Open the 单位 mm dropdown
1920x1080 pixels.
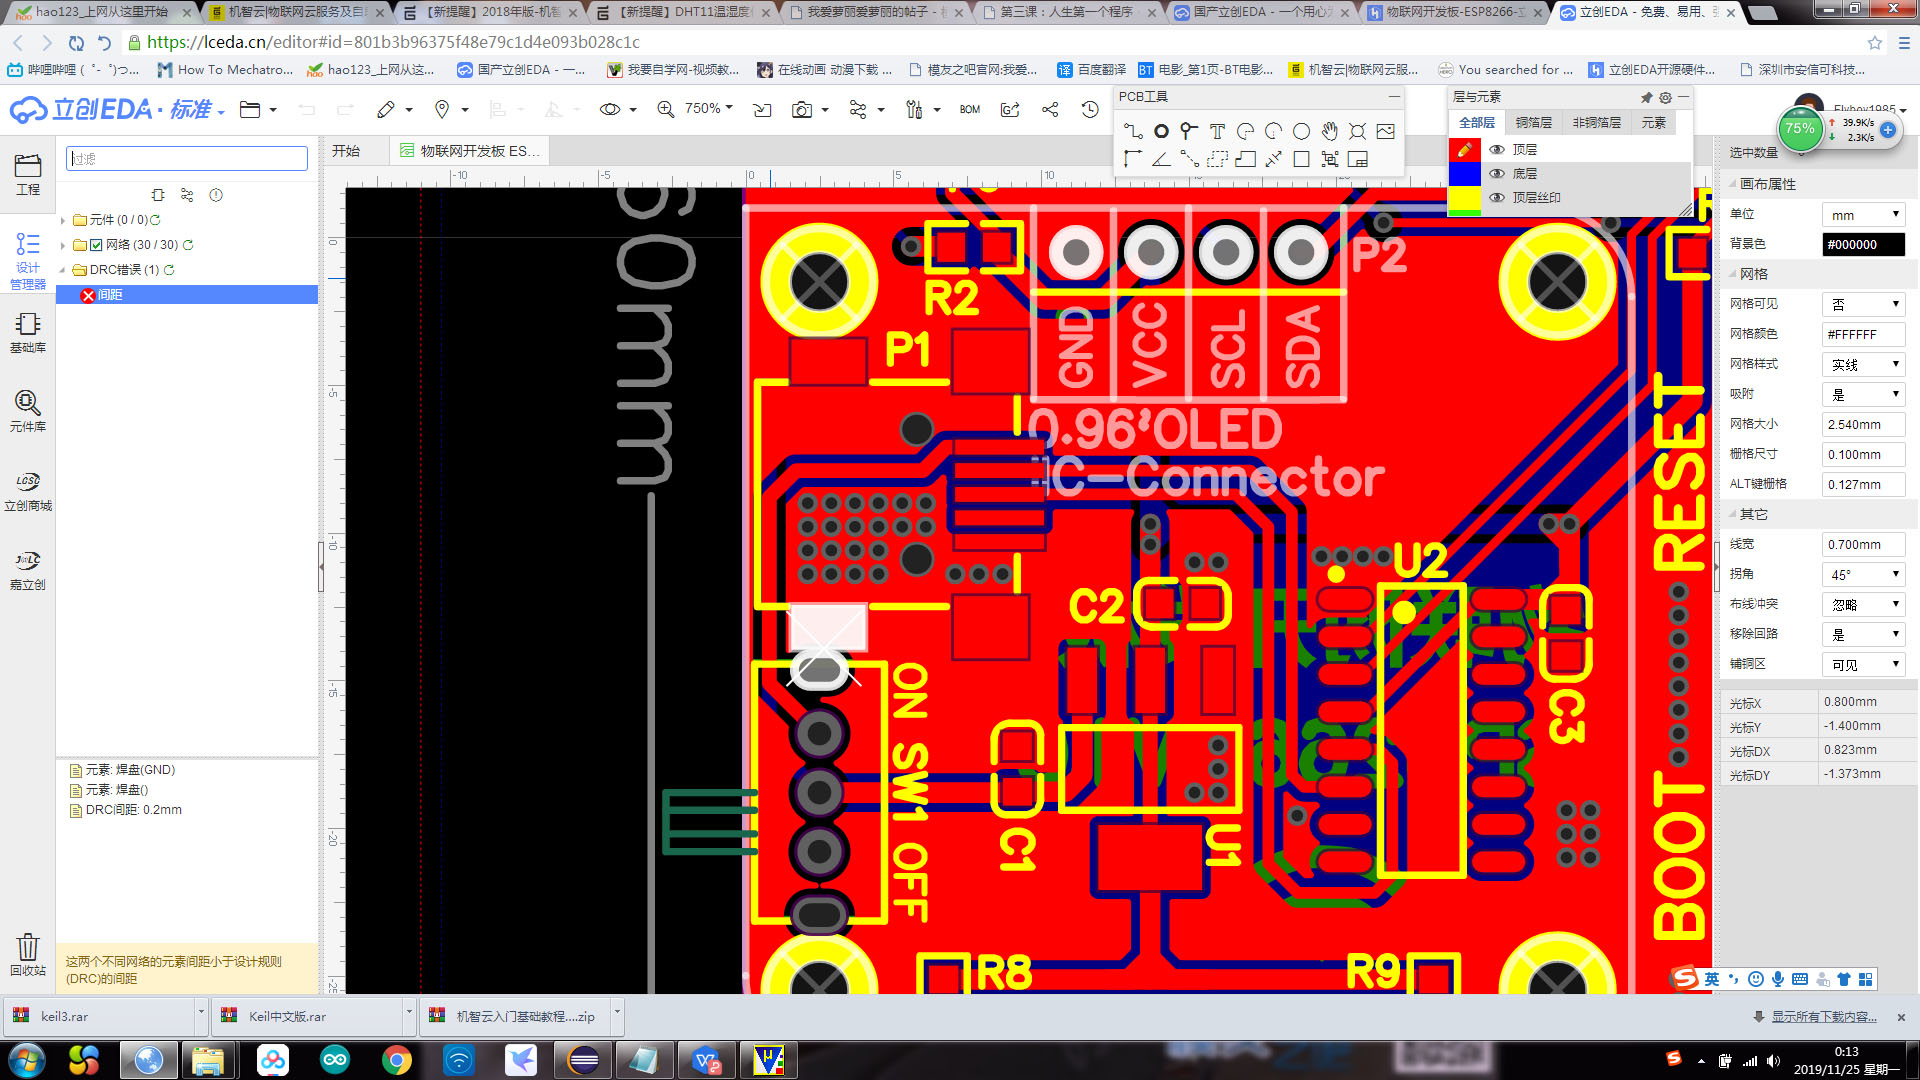(1863, 215)
